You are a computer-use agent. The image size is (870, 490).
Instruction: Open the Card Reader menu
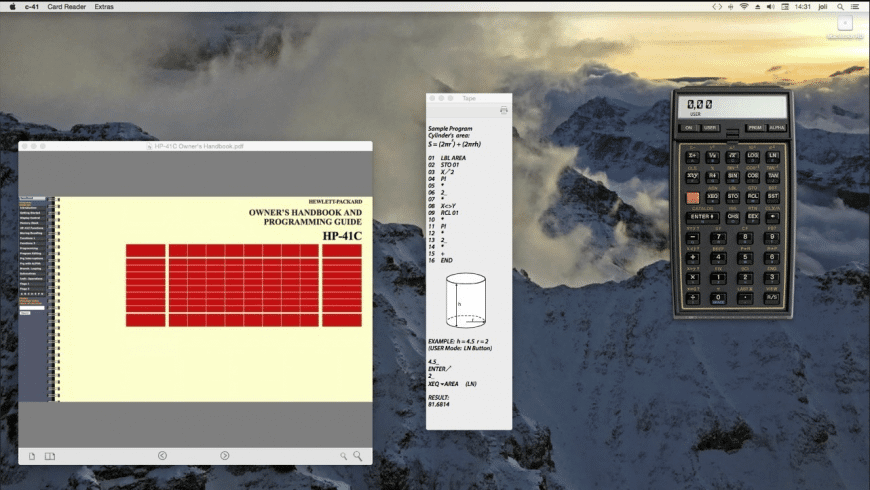pos(69,6)
